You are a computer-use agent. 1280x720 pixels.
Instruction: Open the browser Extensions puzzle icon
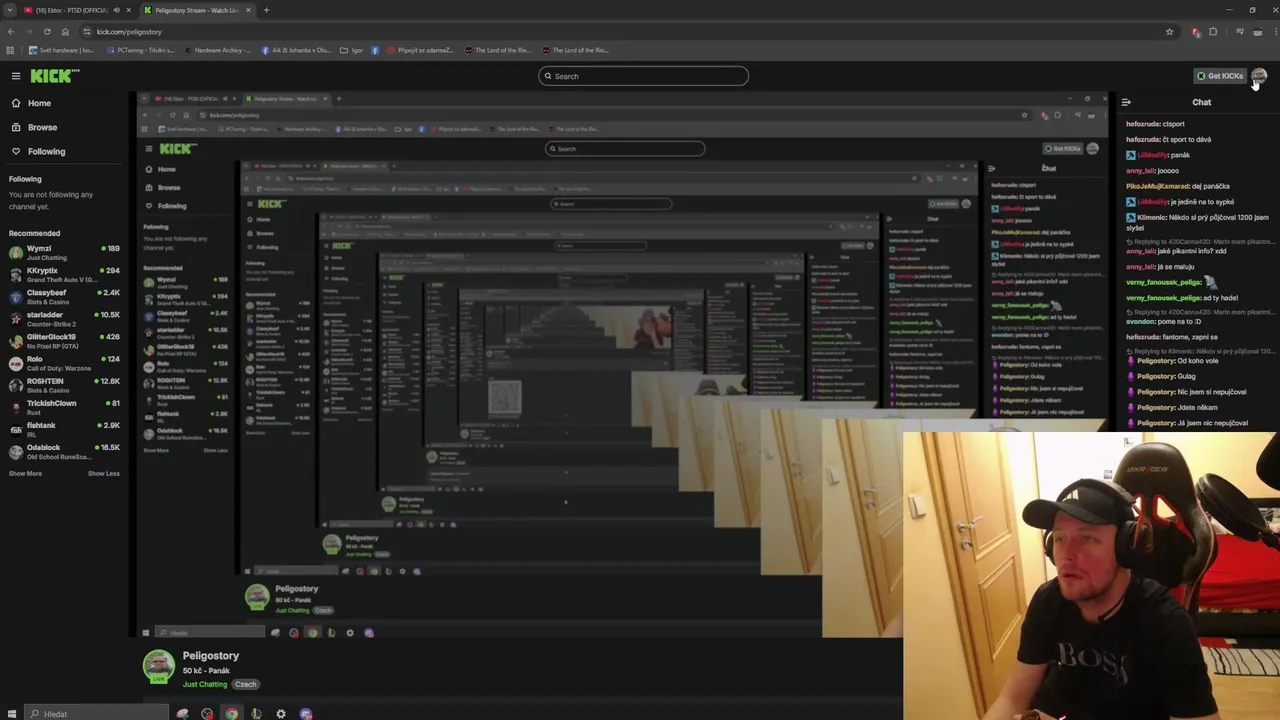pos(1214,32)
